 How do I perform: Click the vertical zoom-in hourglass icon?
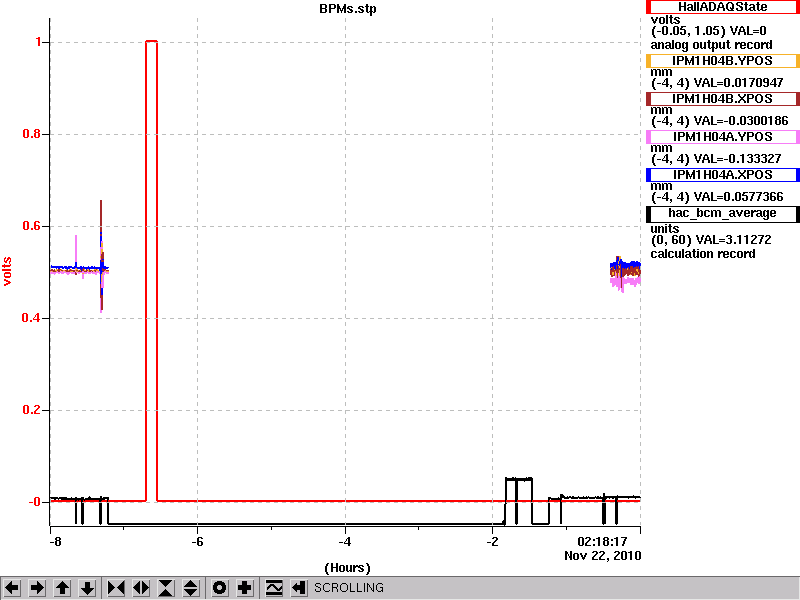(x=166, y=588)
